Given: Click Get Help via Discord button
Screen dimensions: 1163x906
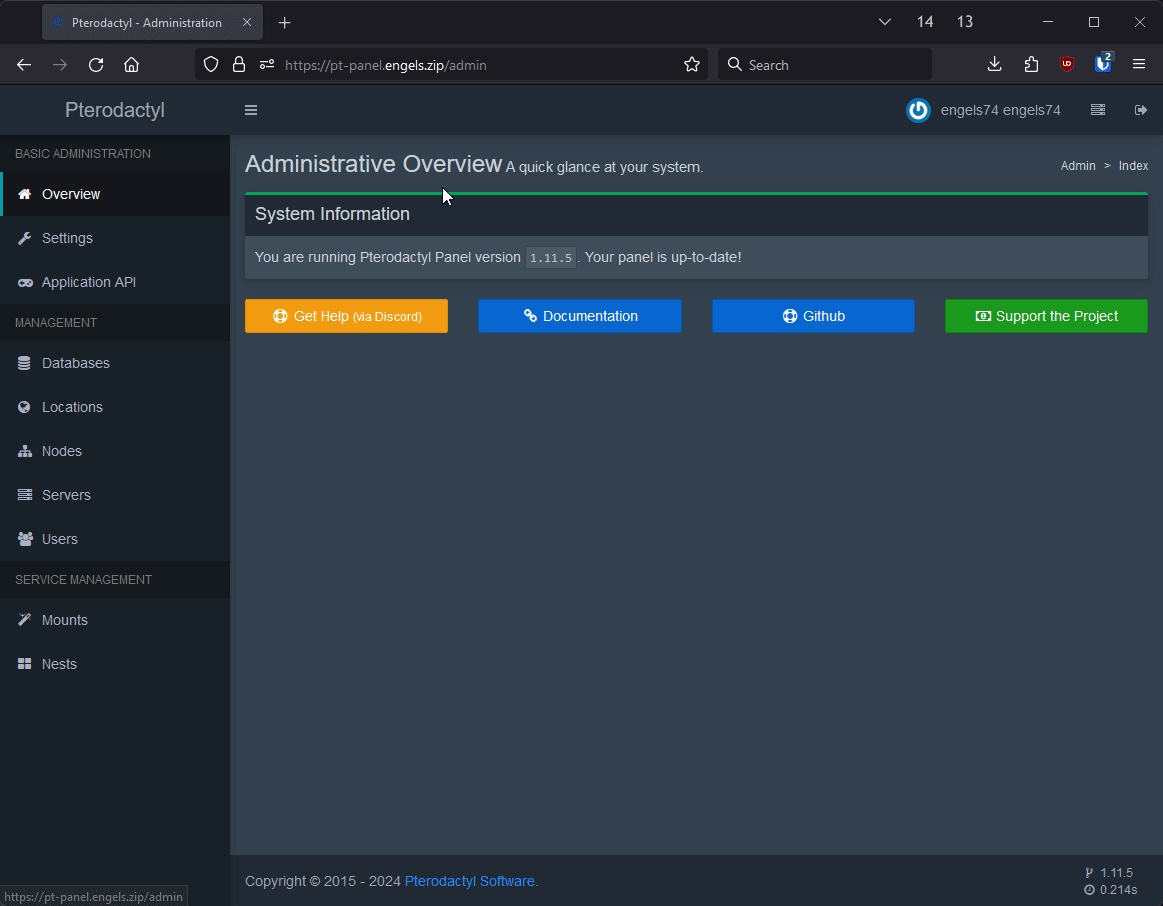Looking at the screenshot, I should pyautogui.click(x=346, y=316).
